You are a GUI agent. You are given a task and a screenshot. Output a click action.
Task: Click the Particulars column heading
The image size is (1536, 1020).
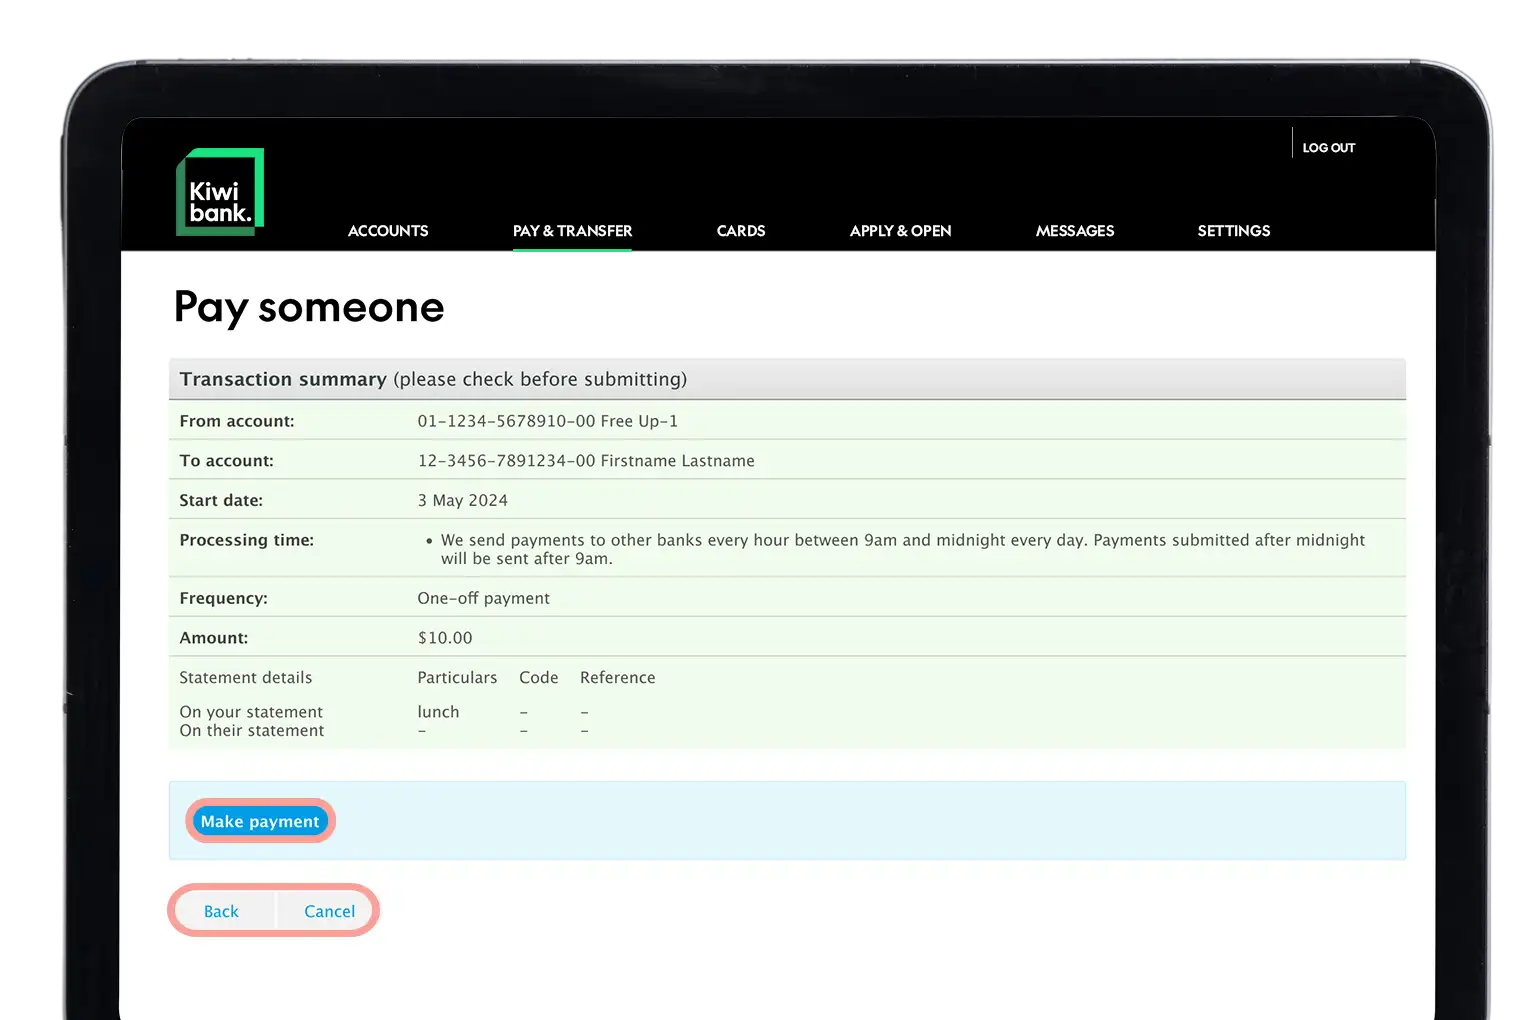tap(457, 677)
